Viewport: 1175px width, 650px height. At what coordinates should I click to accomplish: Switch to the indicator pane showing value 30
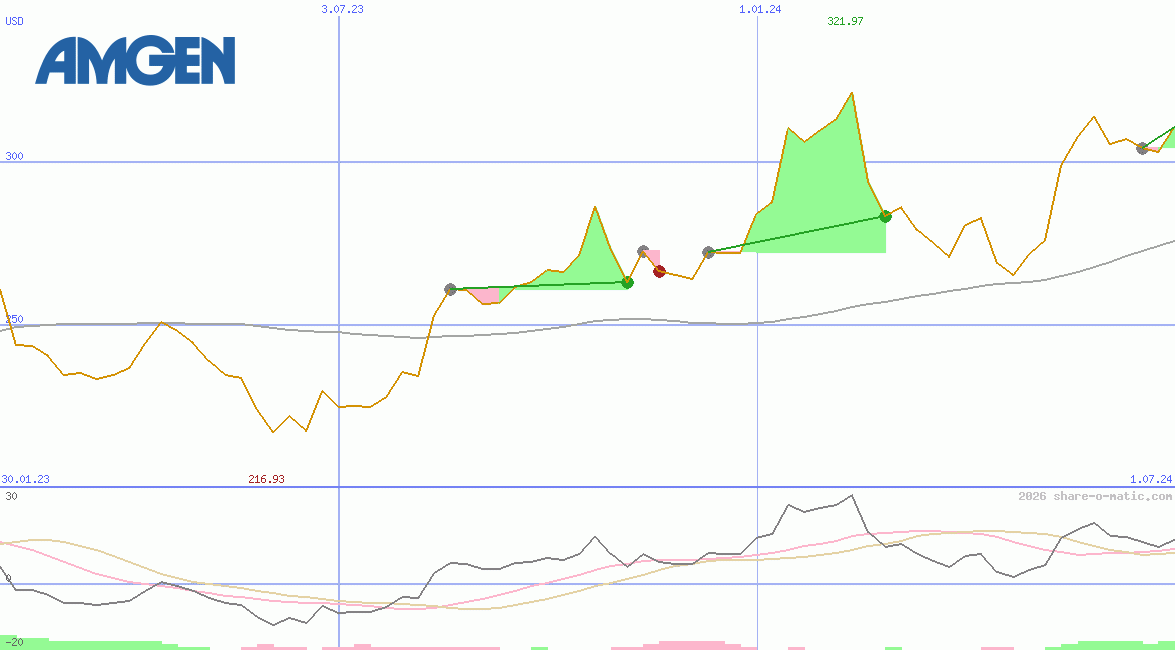(11, 494)
